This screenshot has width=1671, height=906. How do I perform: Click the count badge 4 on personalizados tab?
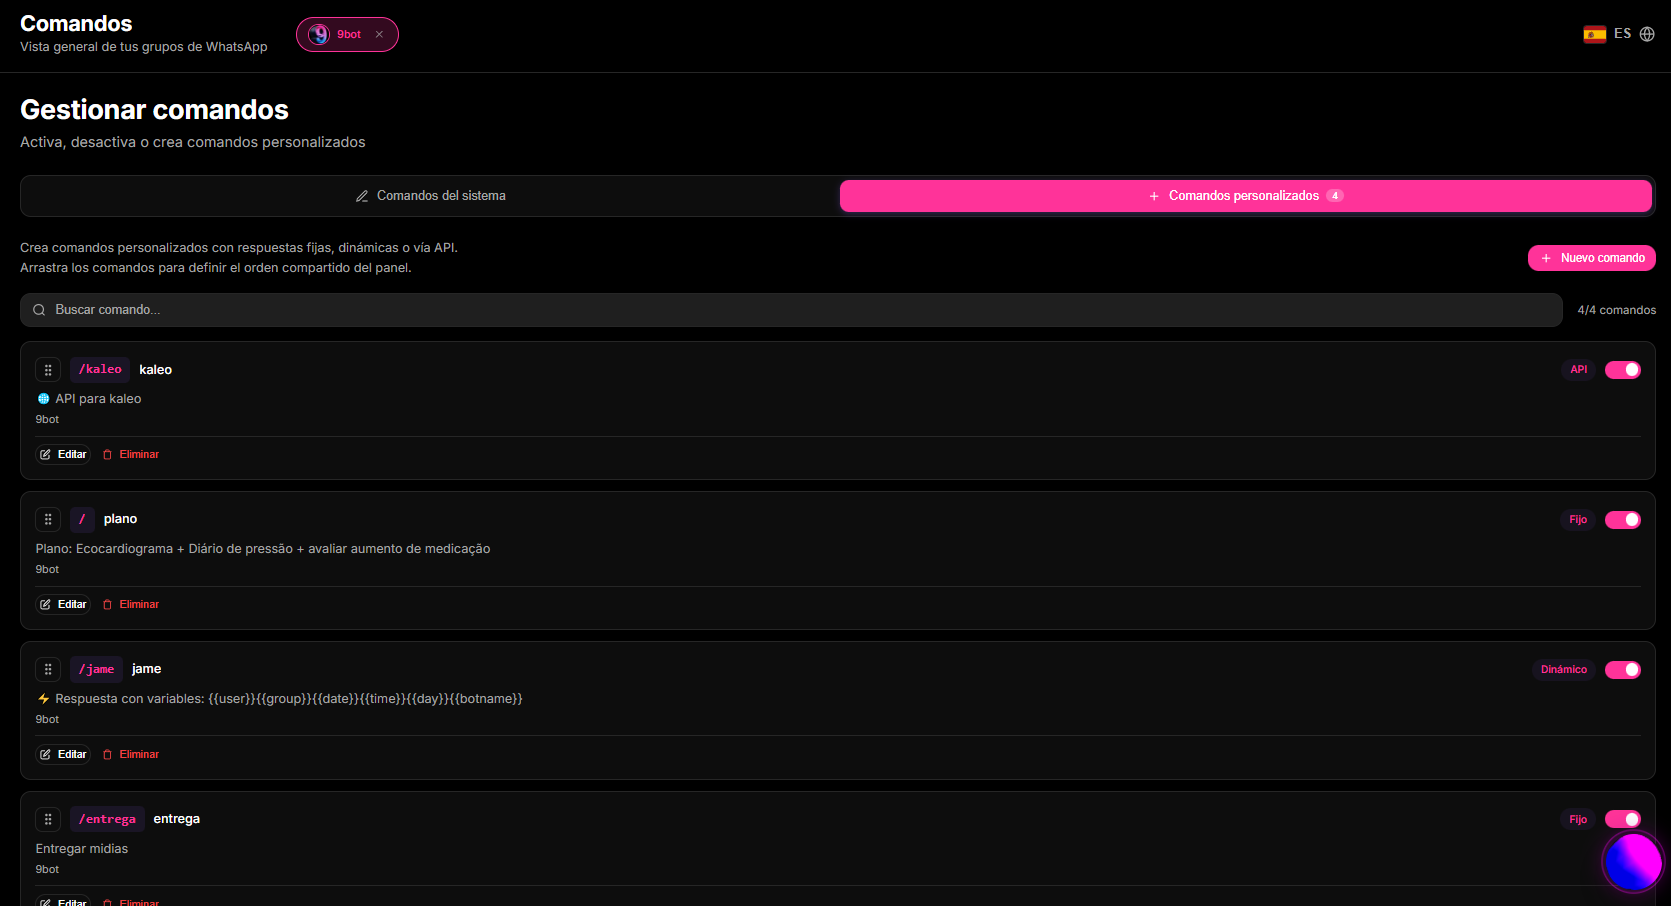[x=1335, y=196]
